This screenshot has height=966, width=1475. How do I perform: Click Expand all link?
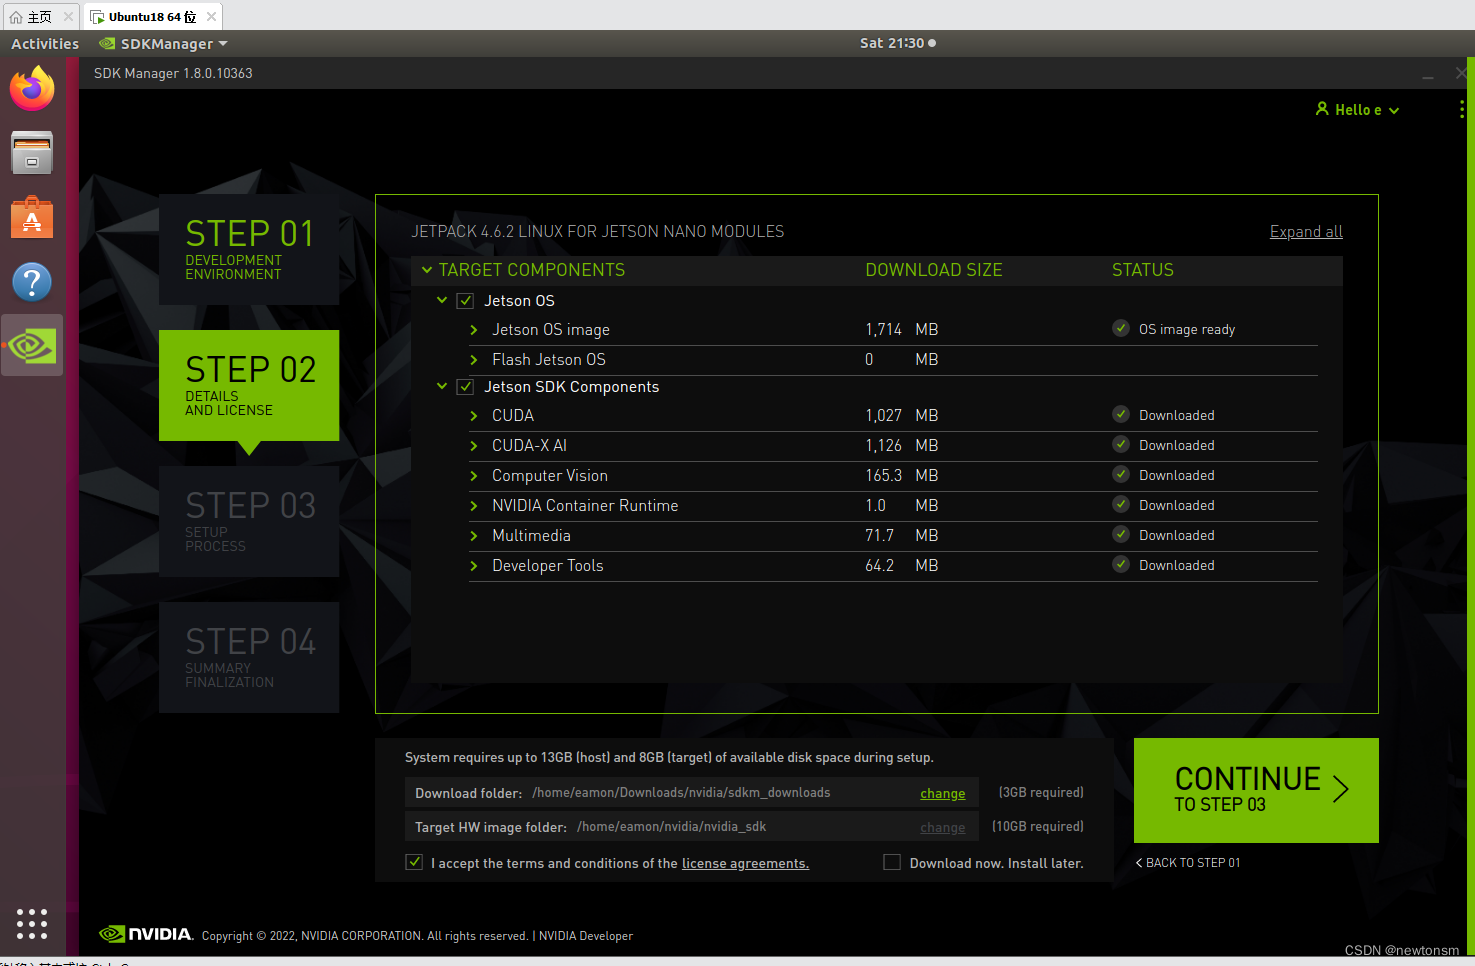pos(1306,232)
